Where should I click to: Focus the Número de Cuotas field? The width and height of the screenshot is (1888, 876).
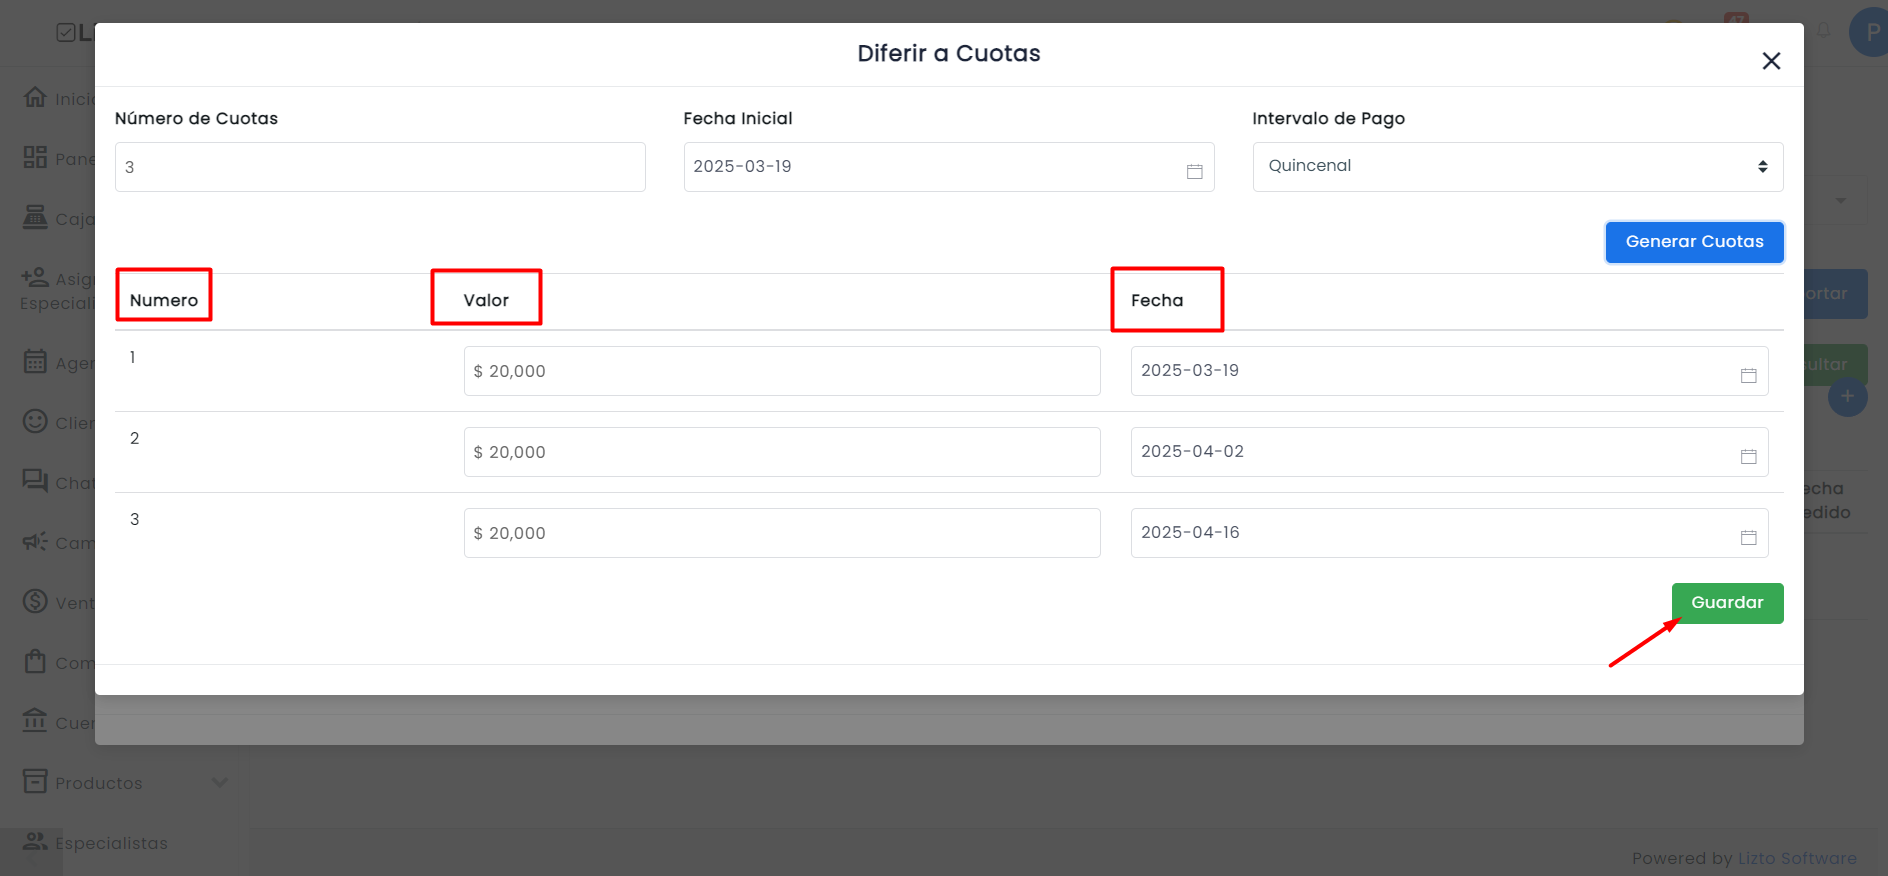pyautogui.click(x=380, y=167)
